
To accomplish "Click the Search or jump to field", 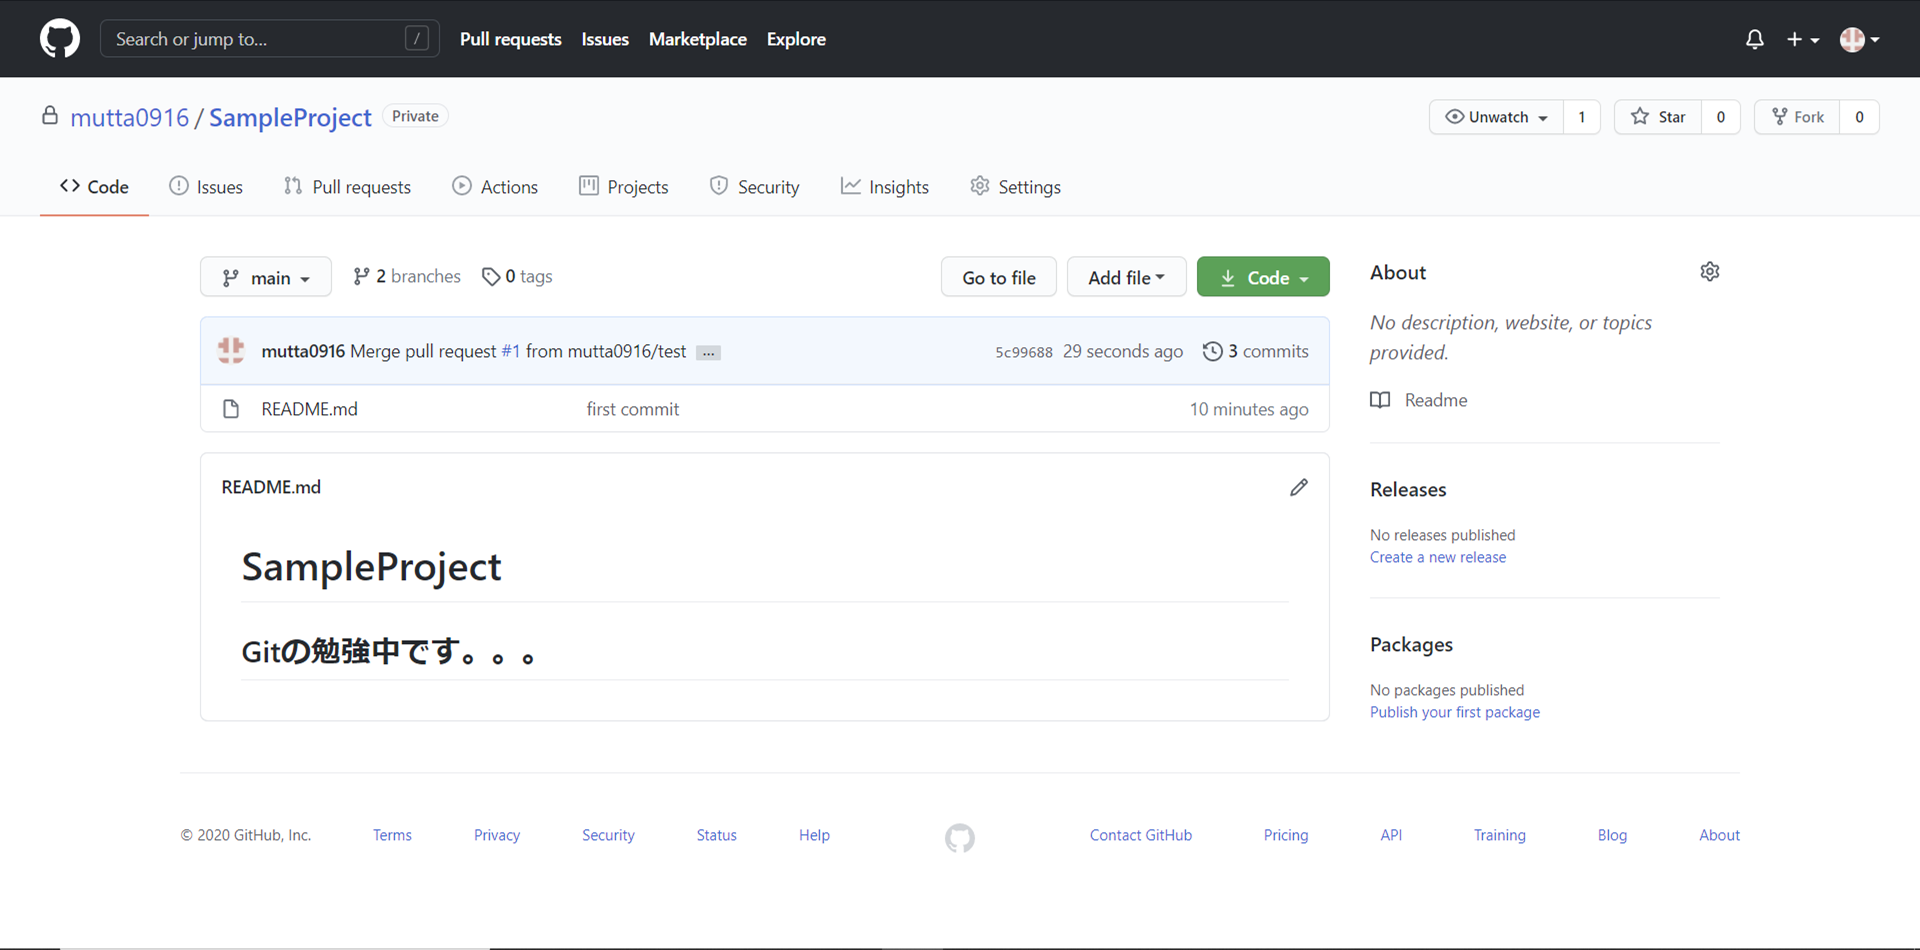I will (x=270, y=39).
